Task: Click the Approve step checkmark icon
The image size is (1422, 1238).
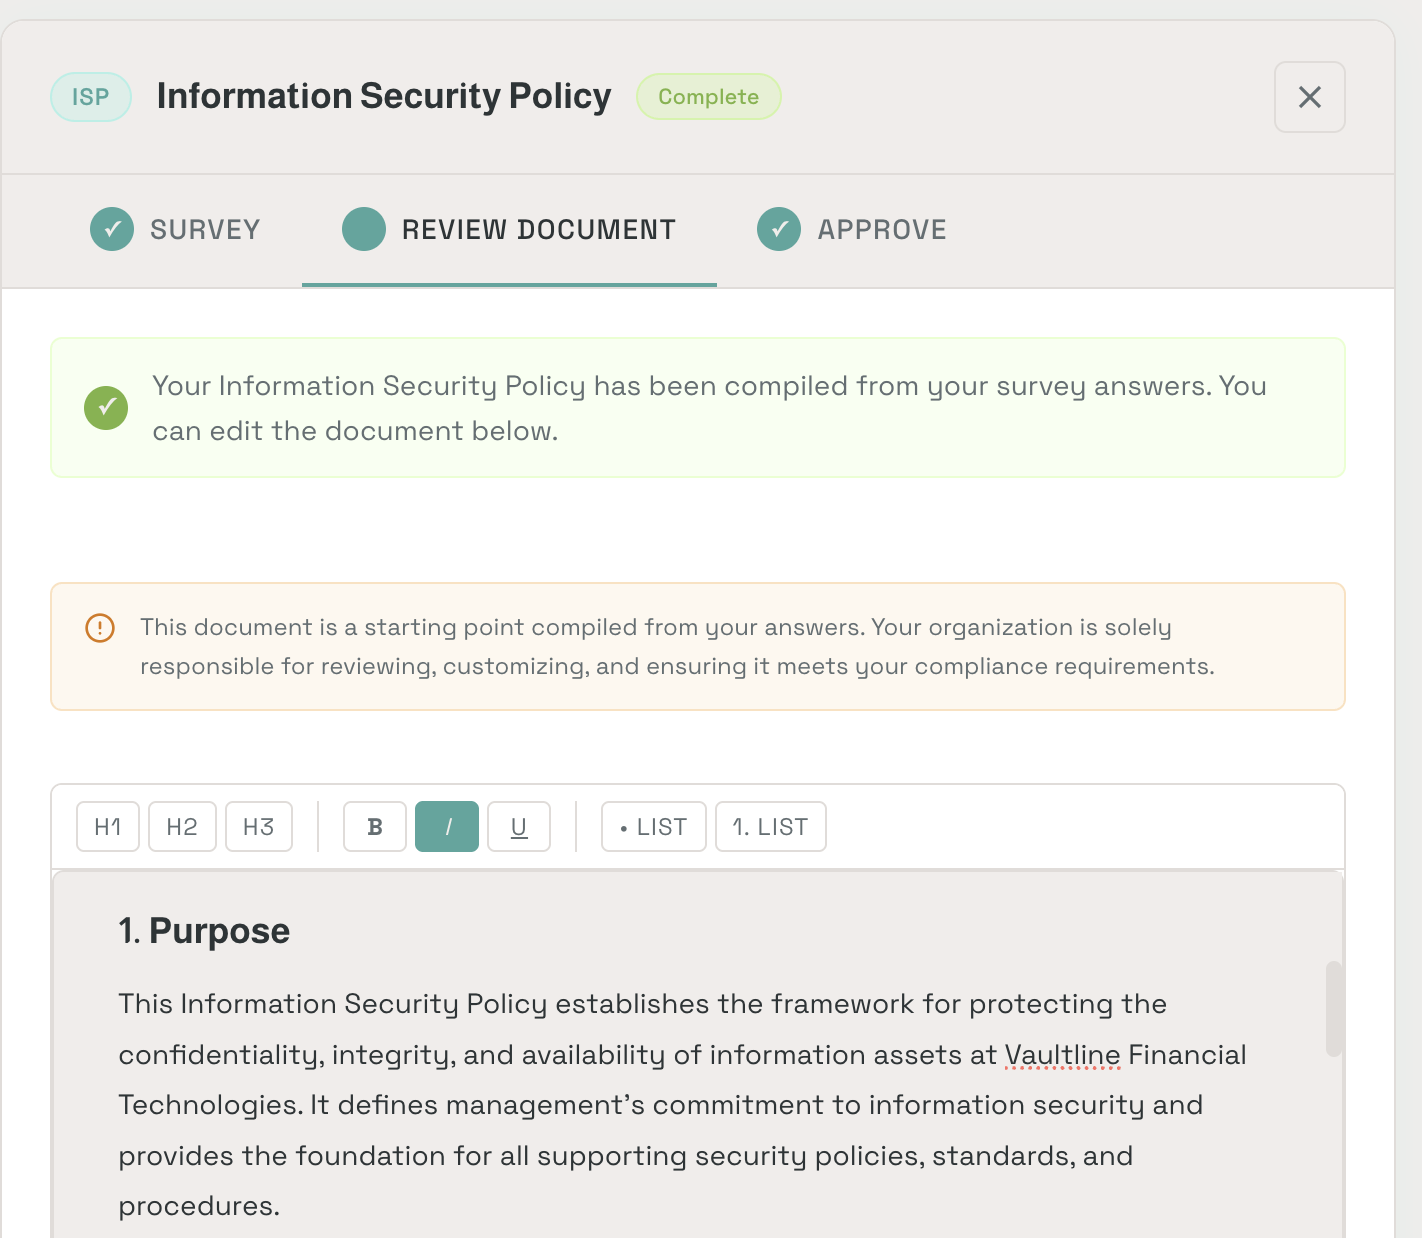Action: point(779,229)
